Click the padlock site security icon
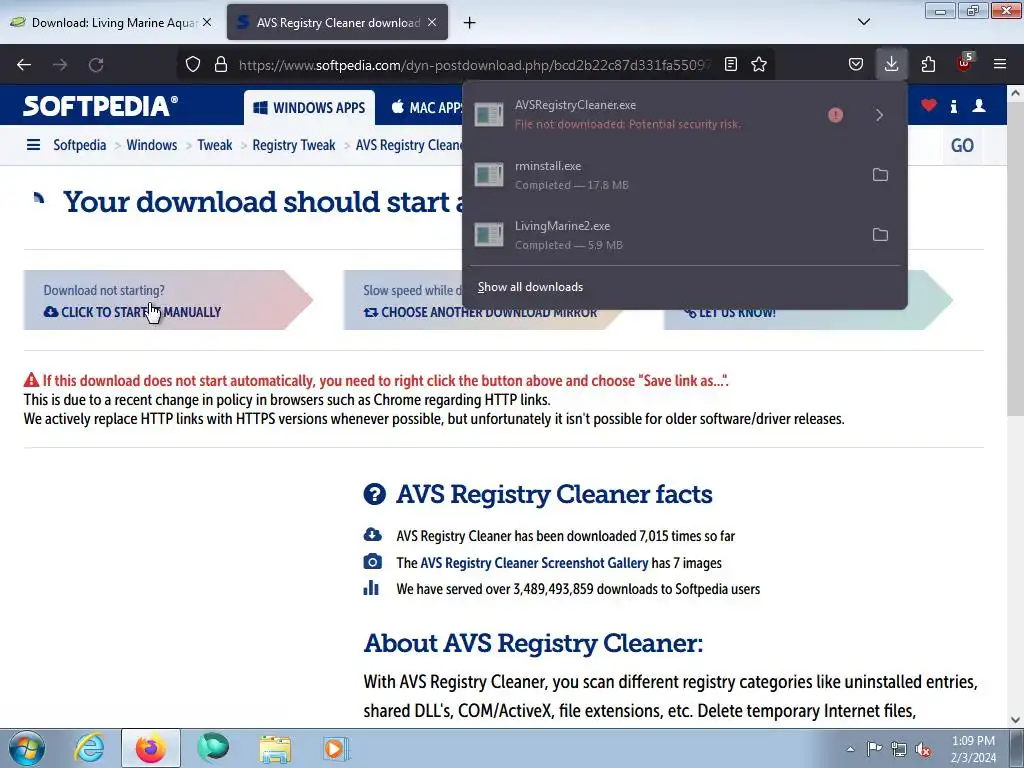Viewport: 1024px width, 768px height. pyautogui.click(x=221, y=64)
